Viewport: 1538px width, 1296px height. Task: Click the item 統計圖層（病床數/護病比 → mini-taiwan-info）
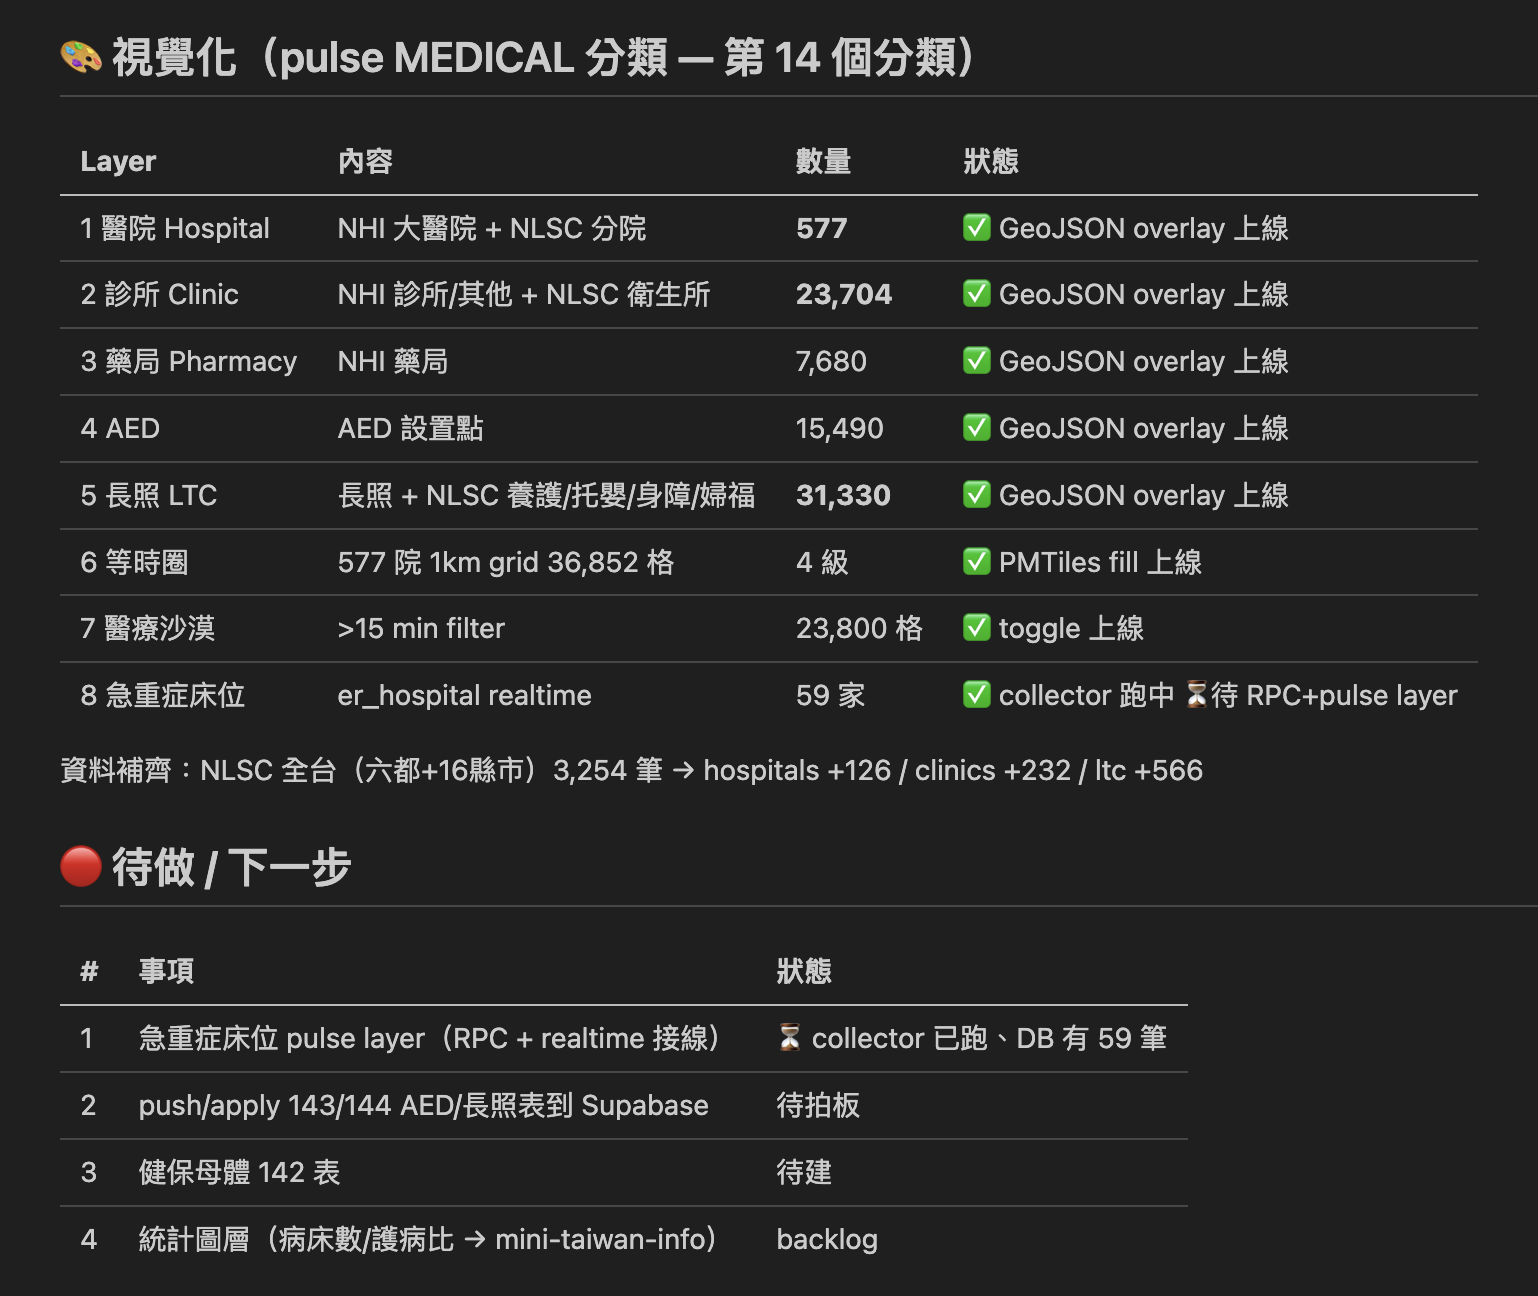point(428,1239)
